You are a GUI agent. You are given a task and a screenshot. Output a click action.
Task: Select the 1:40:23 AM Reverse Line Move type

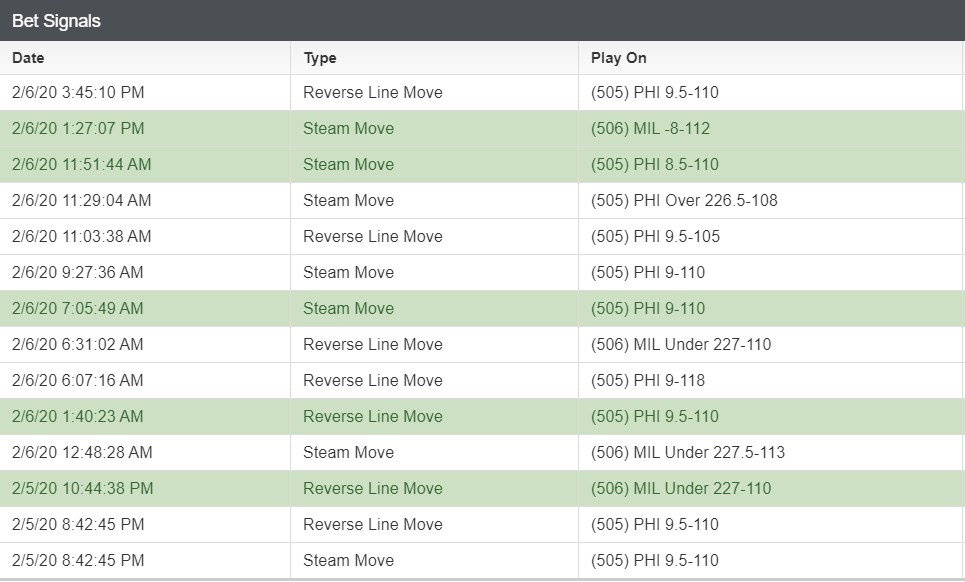pyautogui.click(x=373, y=417)
